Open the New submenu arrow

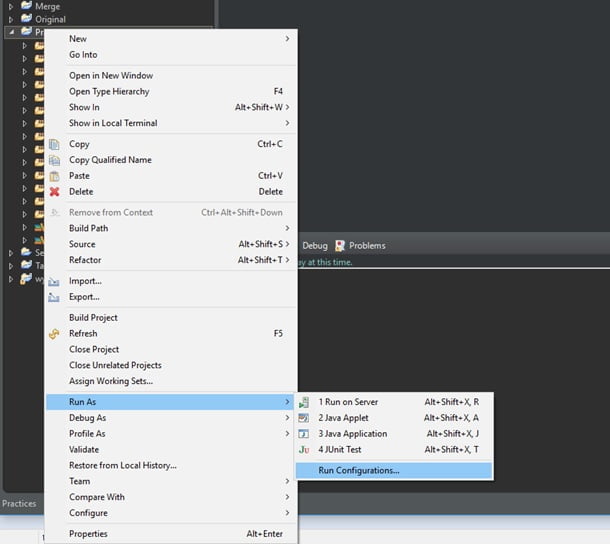tap(287, 39)
